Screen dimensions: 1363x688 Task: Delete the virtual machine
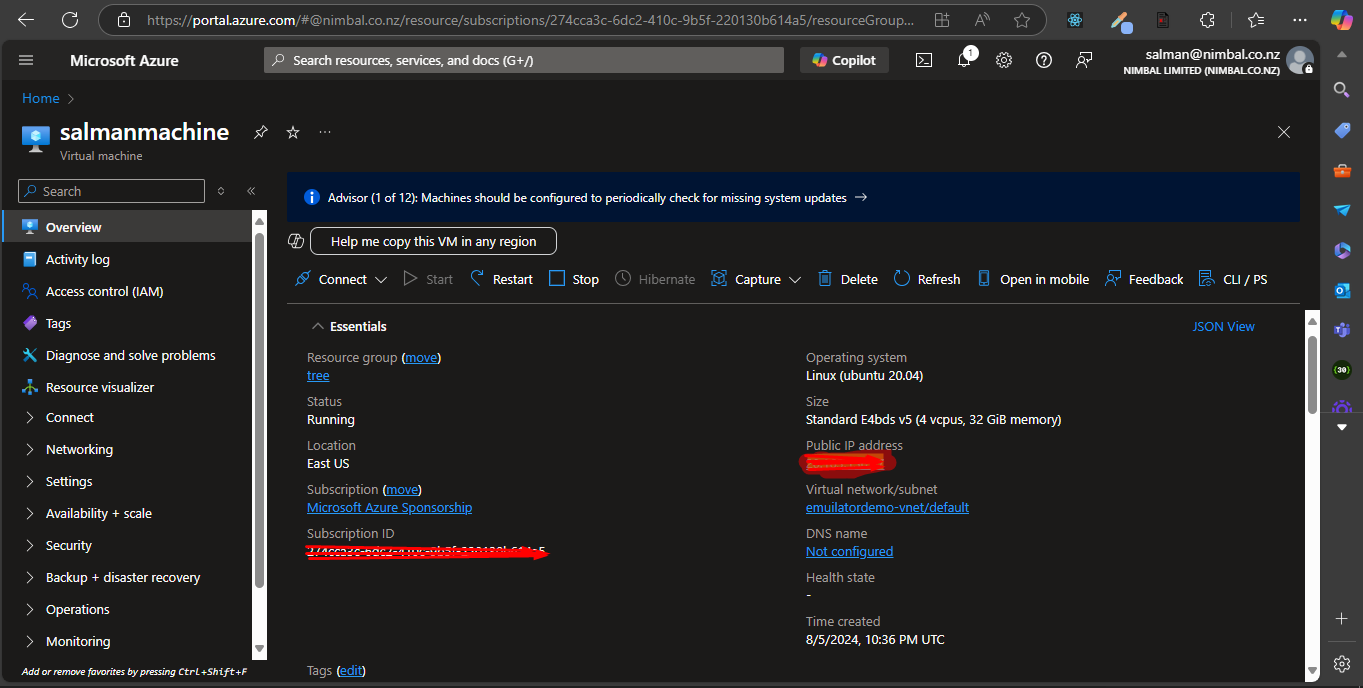coord(847,279)
